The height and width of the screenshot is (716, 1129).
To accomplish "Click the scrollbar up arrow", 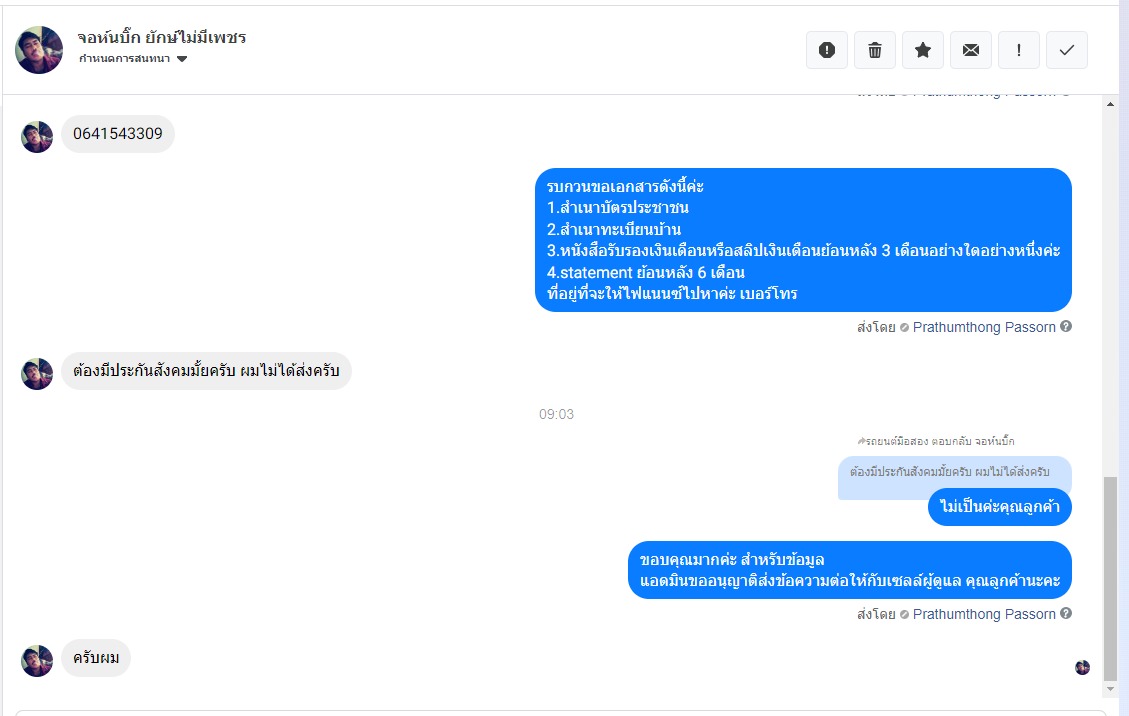I will click(x=1110, y=104).
